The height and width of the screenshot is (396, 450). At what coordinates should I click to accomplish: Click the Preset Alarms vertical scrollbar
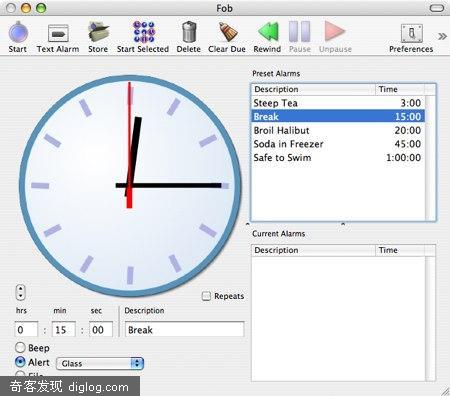tap(430, 158)
